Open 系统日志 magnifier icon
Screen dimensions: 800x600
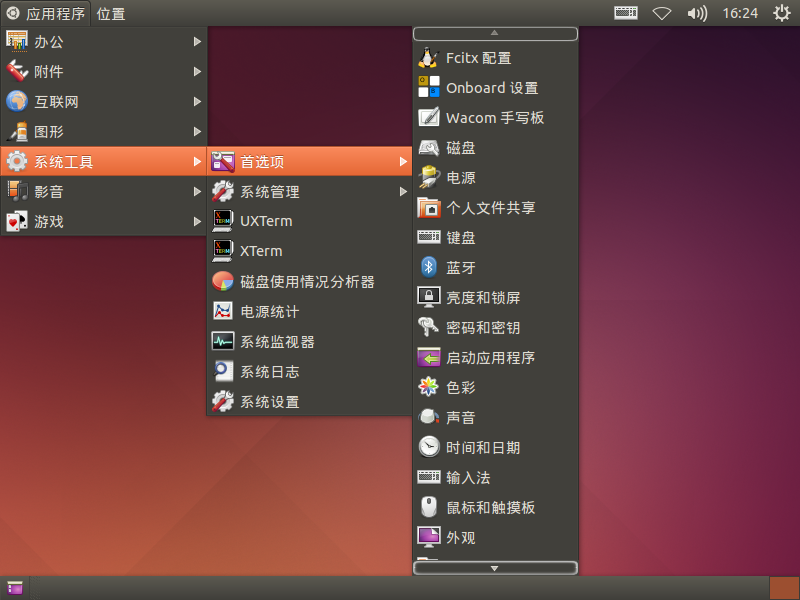(222, 371)
